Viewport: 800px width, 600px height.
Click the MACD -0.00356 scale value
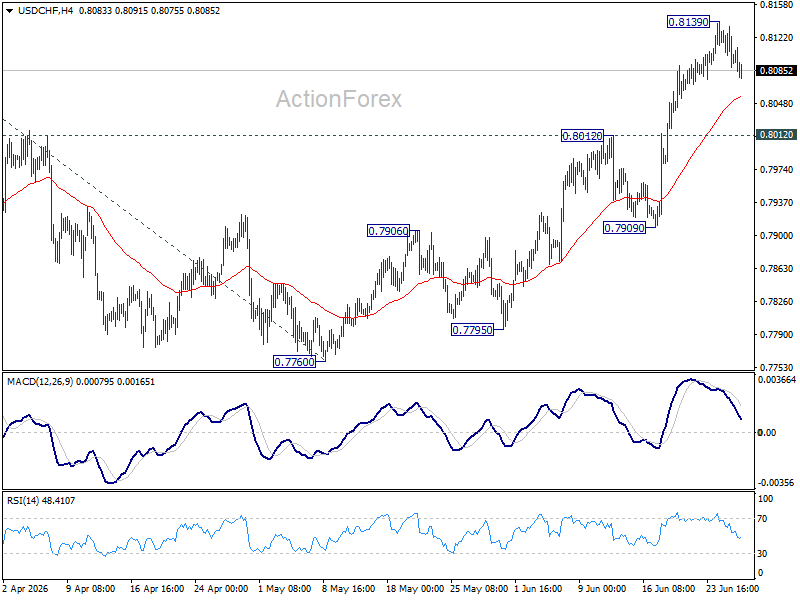point(776,483)
